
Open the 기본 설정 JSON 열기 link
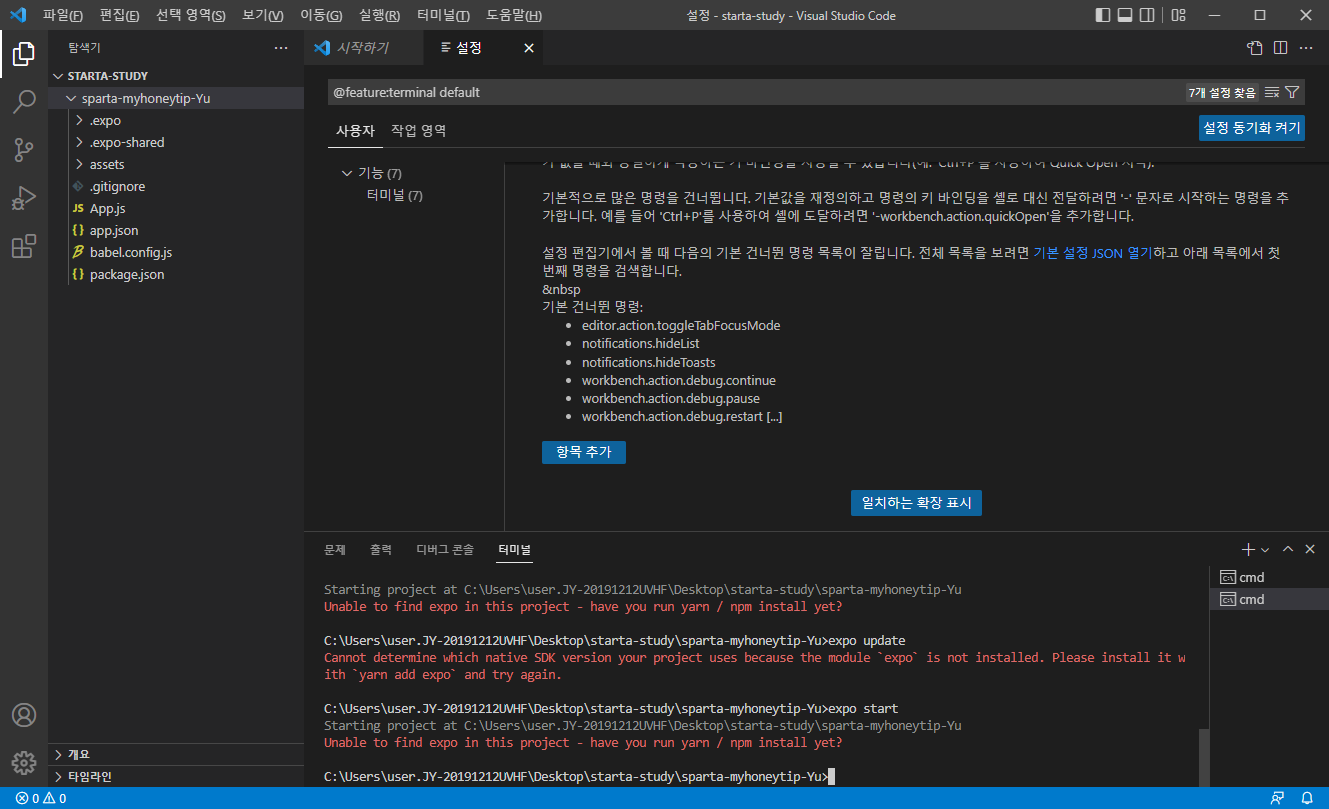coord(1093,253)
